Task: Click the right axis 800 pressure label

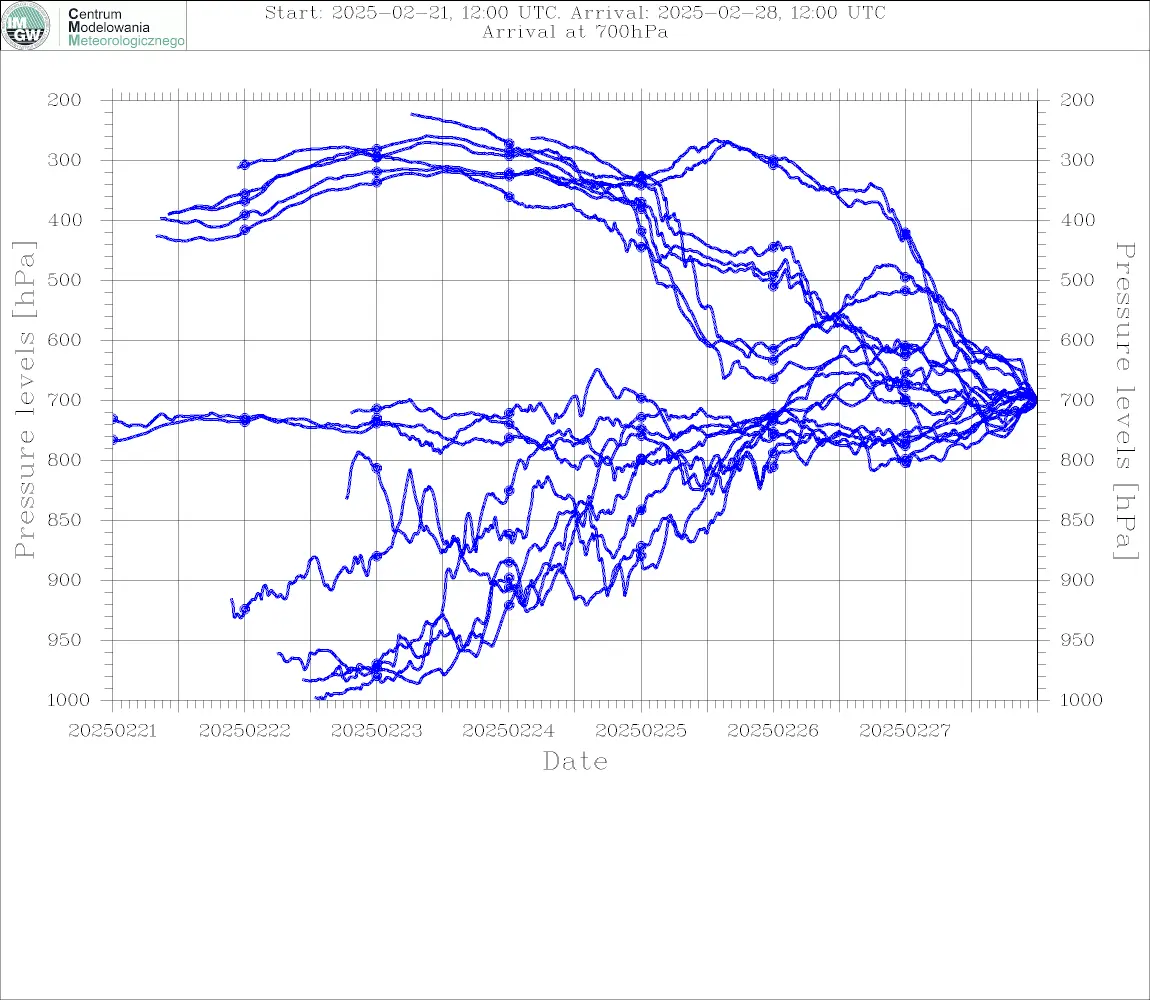Action: [1077, 460]
